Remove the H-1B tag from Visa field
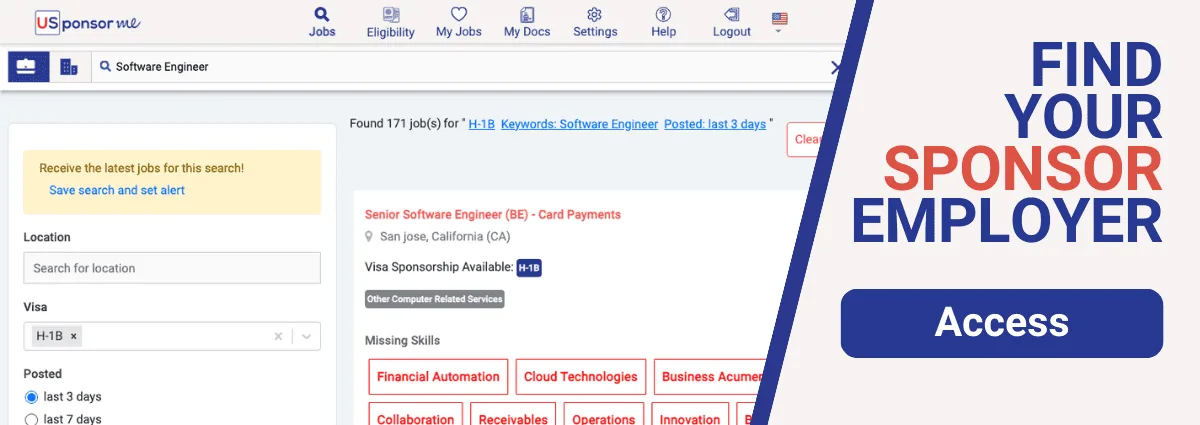The height and width of the screenshot is (425, 1200). (x=74, y=337)
